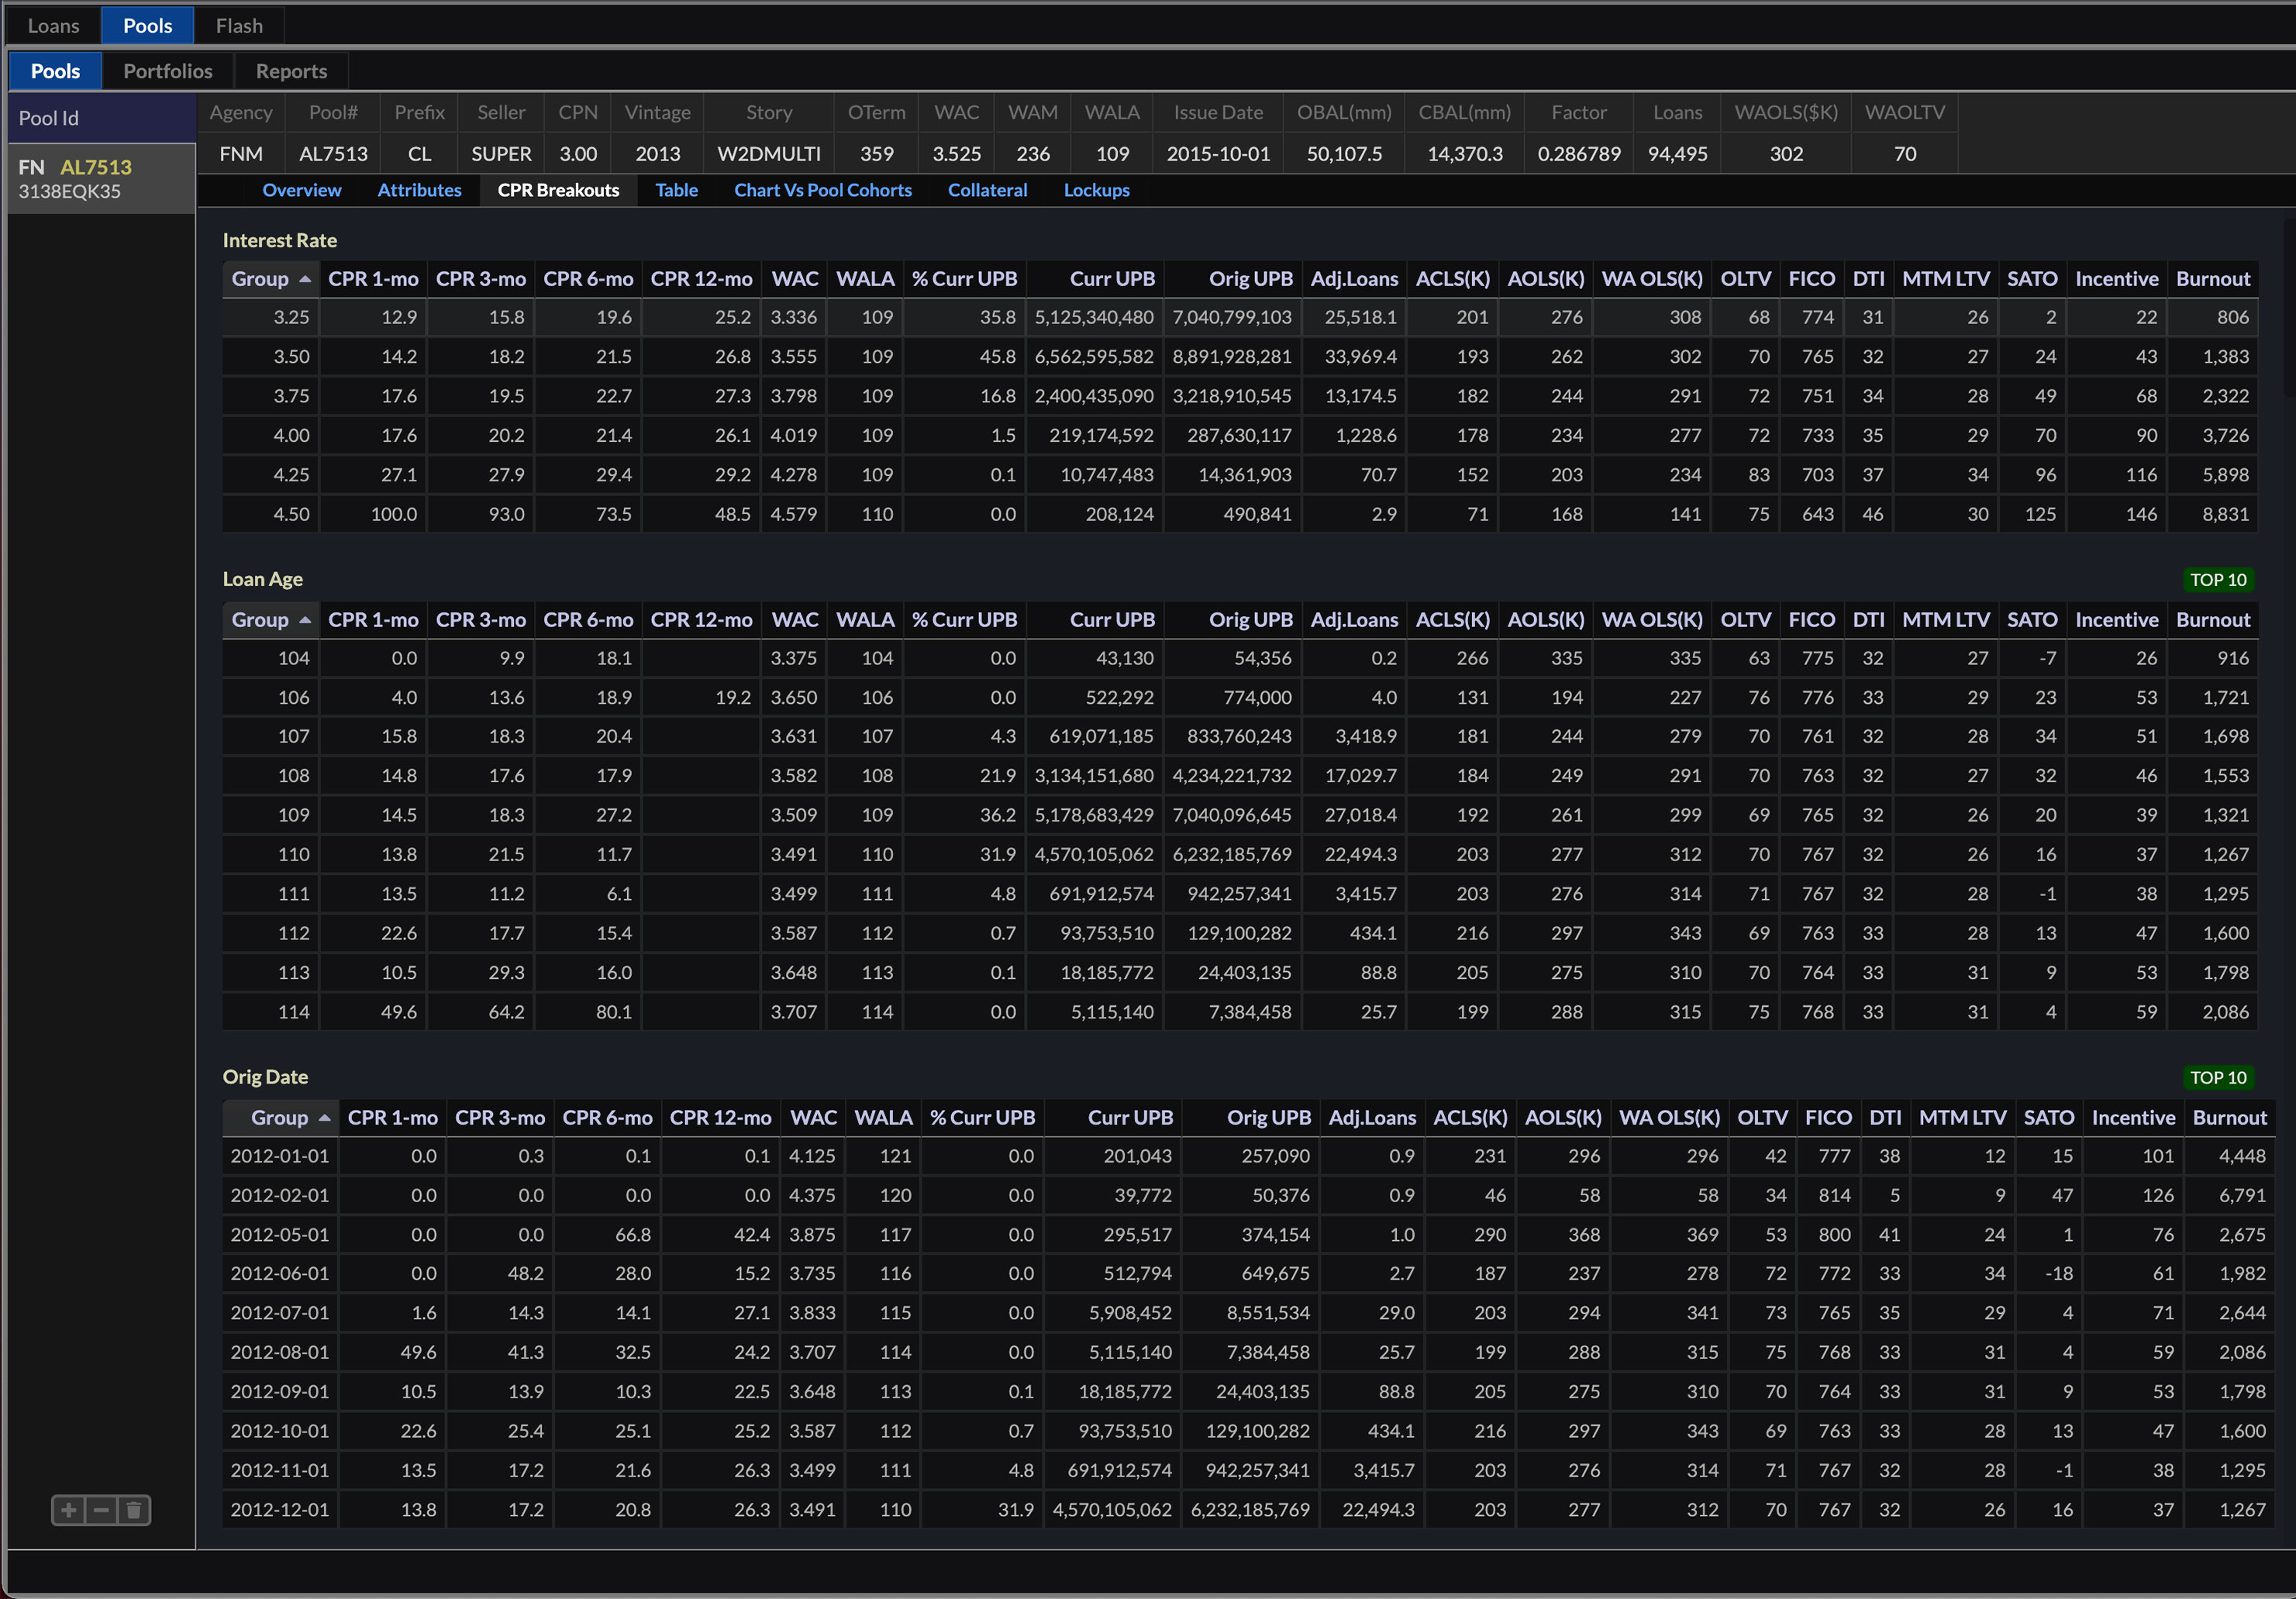Screen dimensions: 2296x1599
Task: Click sort arrow in Orig Date Group header
Action: pyautogui.click(x=324, y=1118)
